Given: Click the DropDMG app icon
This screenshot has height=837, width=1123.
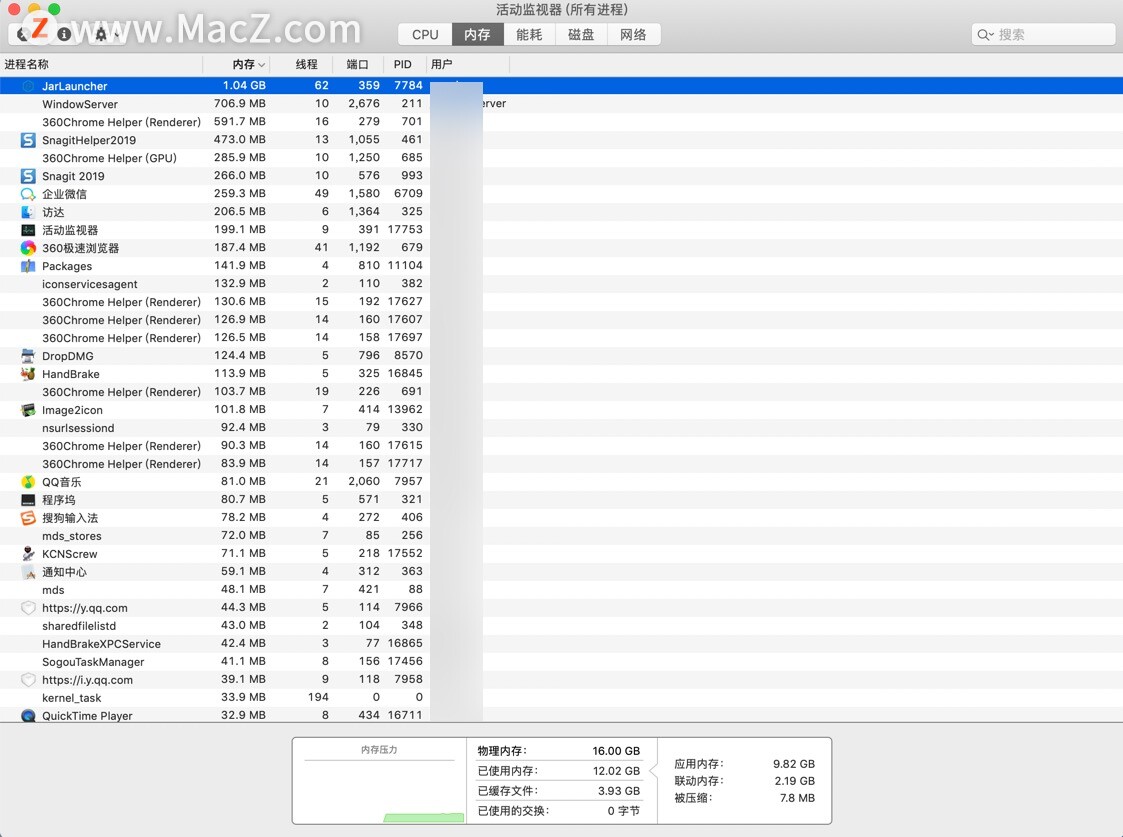Looking at the screenshot, I should [28, 356].
